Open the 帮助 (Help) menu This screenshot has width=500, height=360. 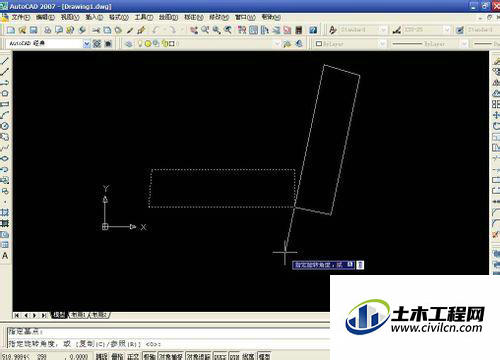point(271,17)
